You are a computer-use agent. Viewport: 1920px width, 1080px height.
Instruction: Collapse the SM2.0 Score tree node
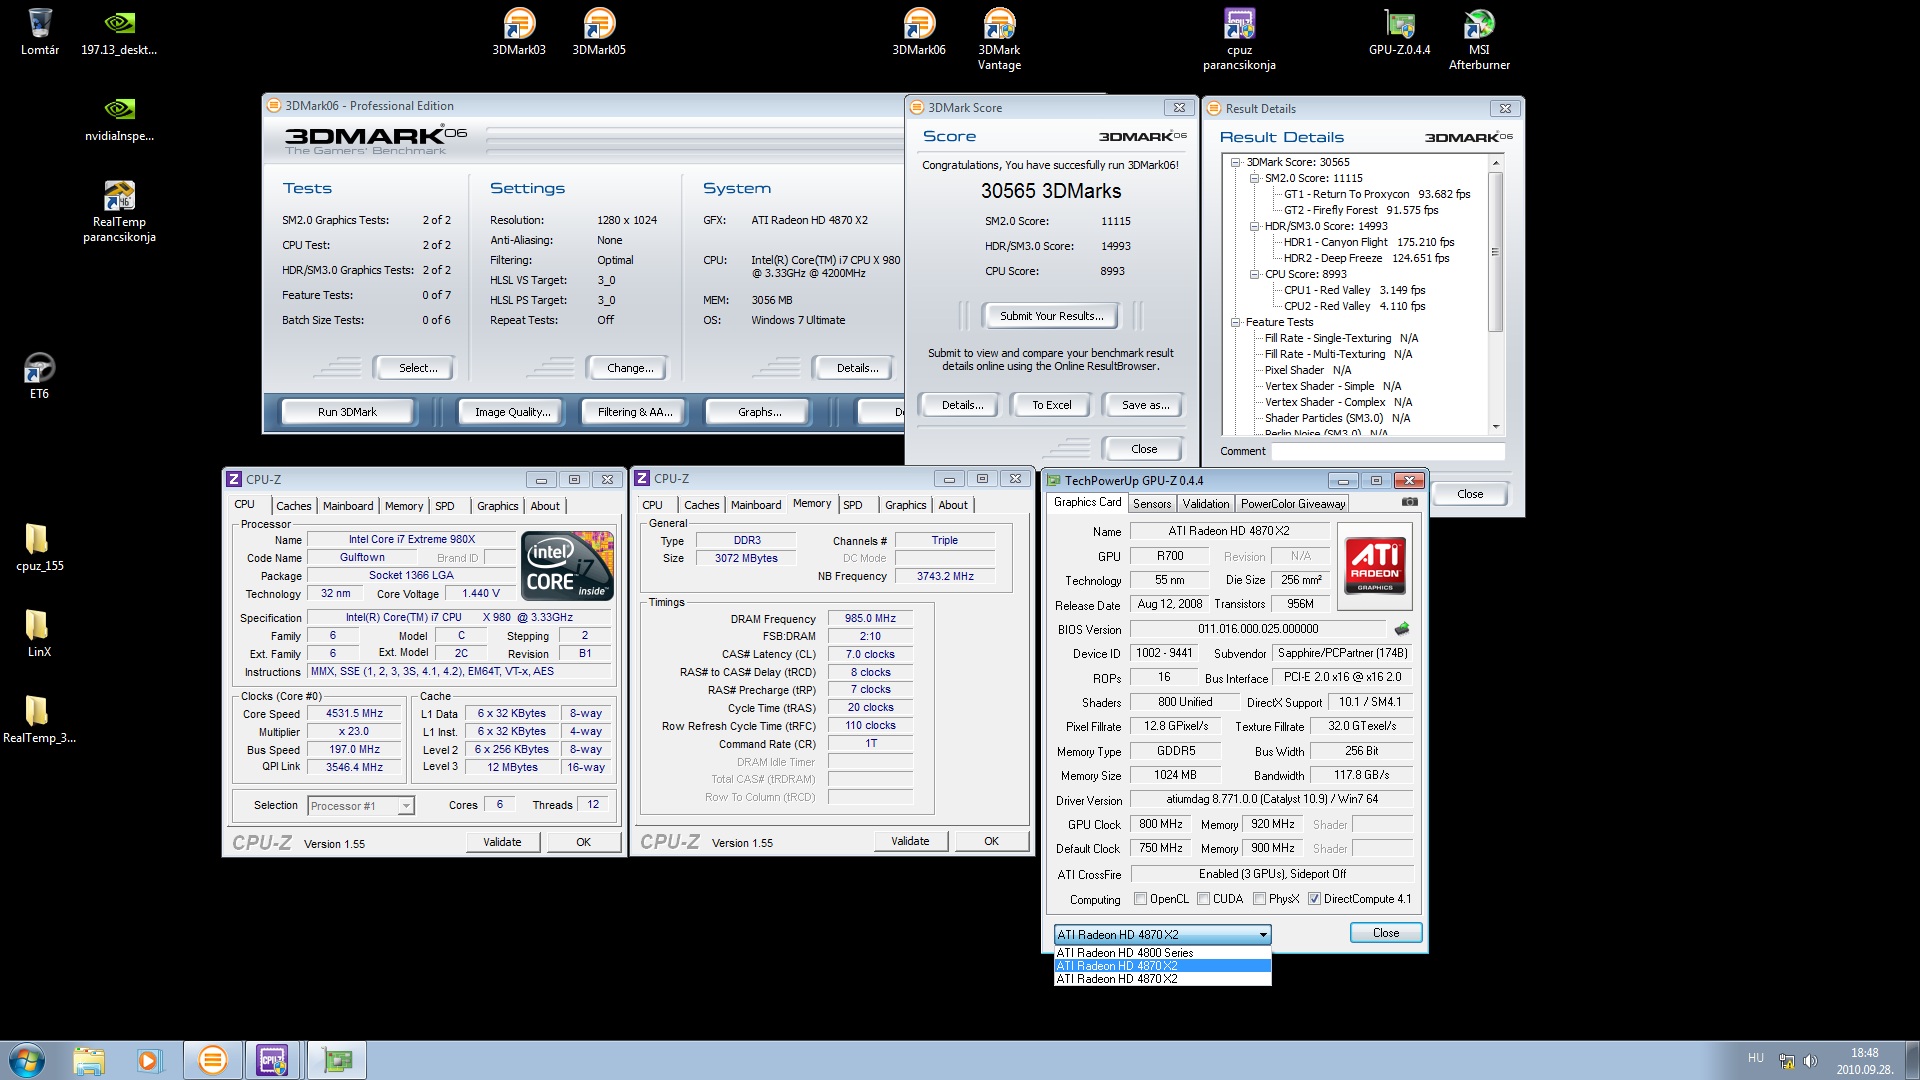[x=1254, y=178]
